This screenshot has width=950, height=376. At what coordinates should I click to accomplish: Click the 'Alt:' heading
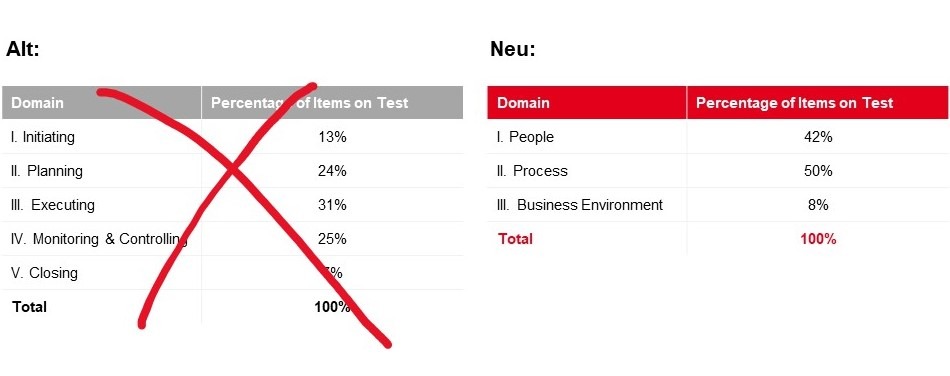click(22, 48)
